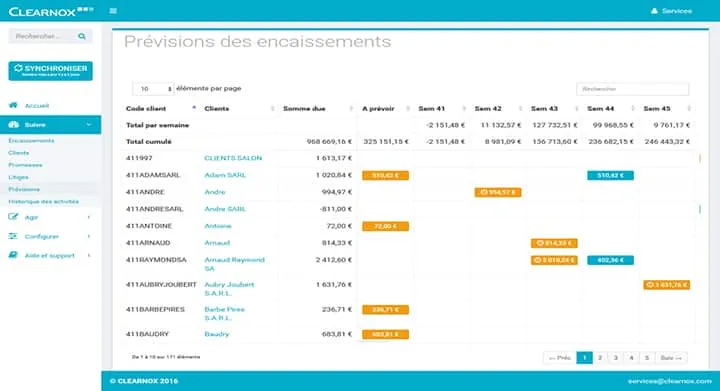Select Prévisions in the sidebar

(24, 189)
